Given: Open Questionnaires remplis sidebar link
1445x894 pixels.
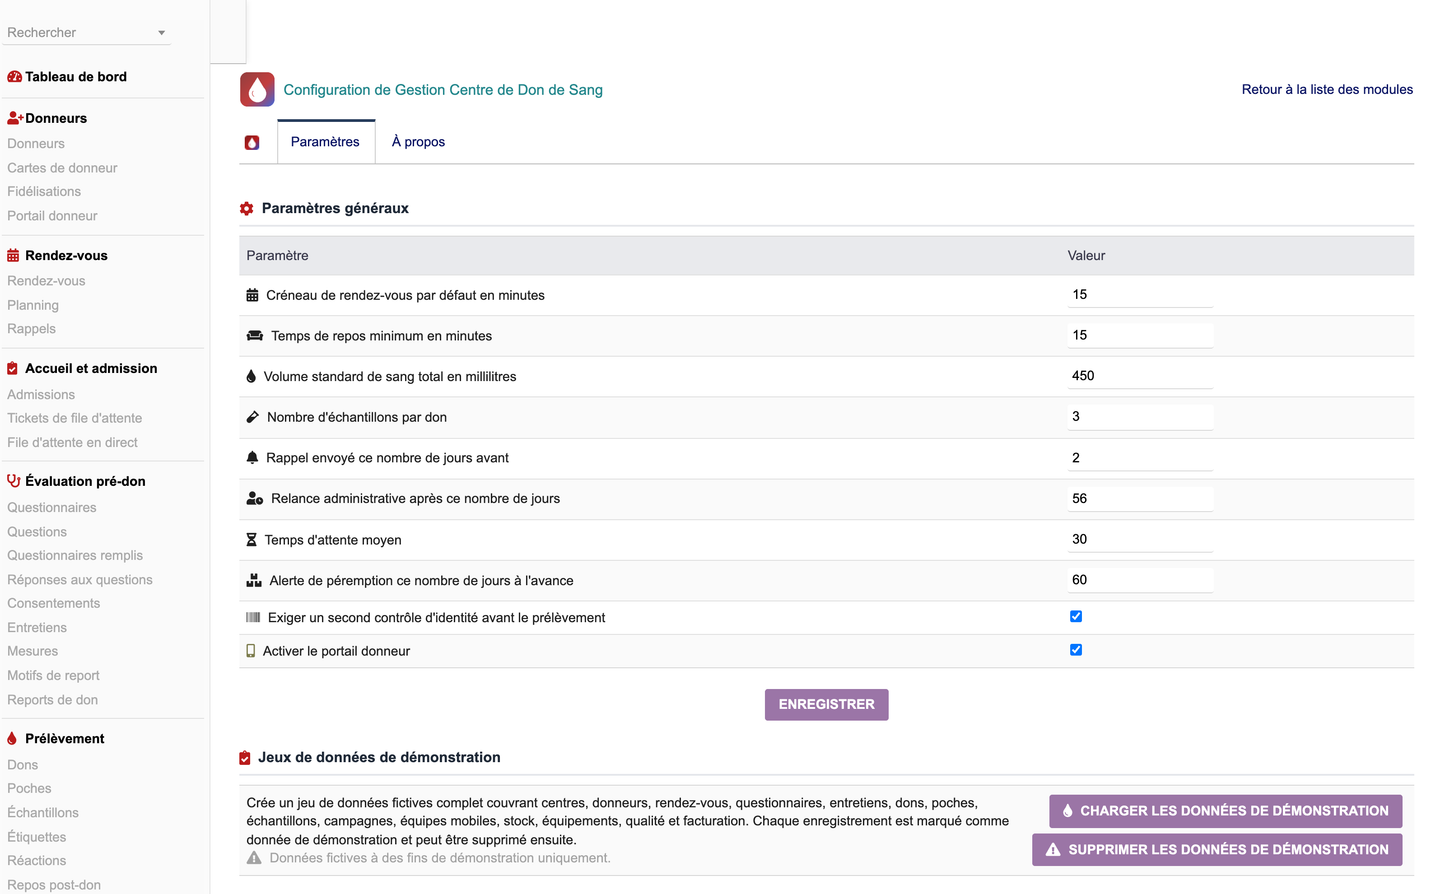Looking at the screenshot, I should click(x=75, y=556).
